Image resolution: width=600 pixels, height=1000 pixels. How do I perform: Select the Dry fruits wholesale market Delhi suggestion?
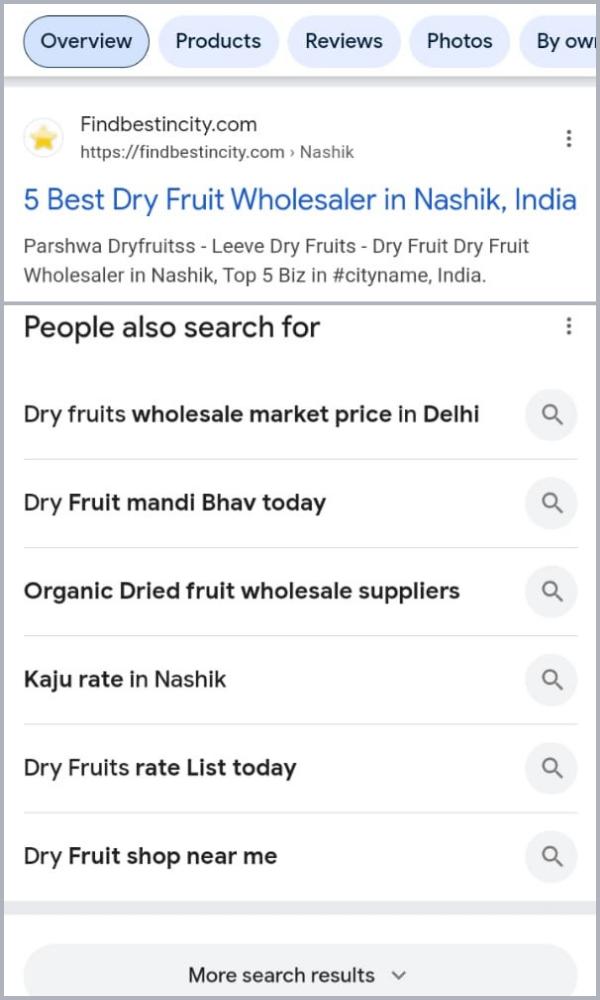pyautogui.click(x=252, y=414)
